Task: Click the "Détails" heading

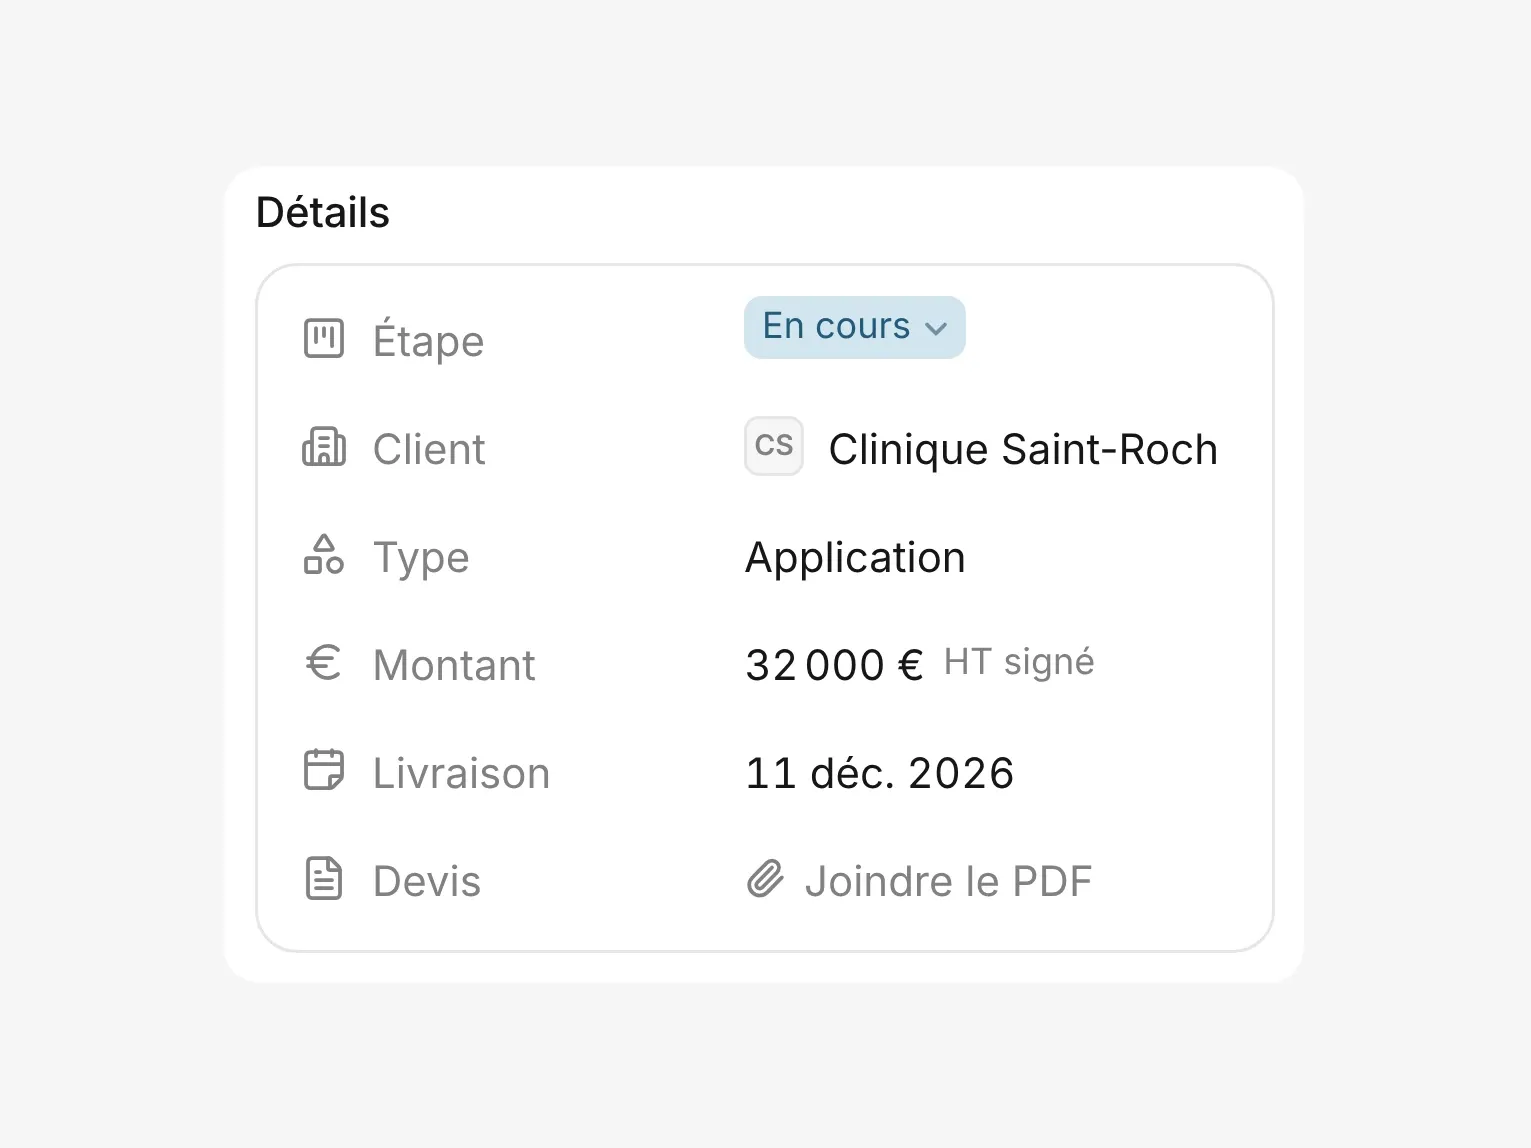Action: [x=323, y=212]
